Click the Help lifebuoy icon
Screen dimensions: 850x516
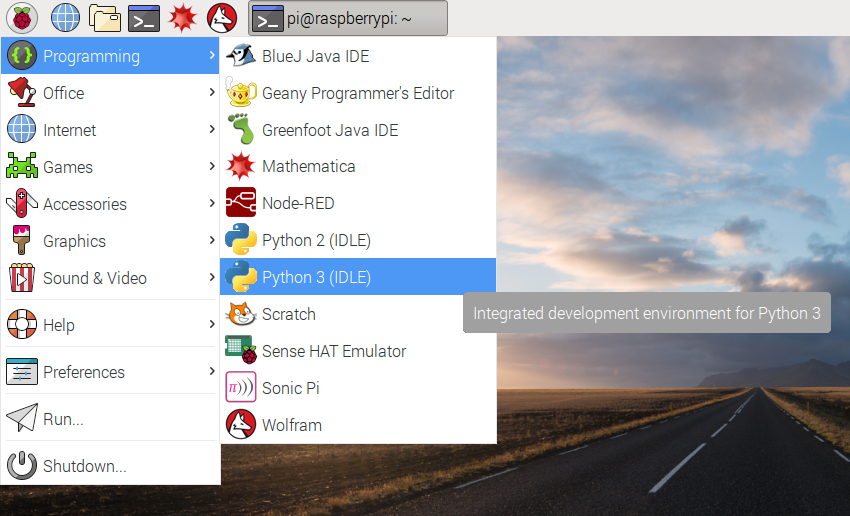(22, 324)
